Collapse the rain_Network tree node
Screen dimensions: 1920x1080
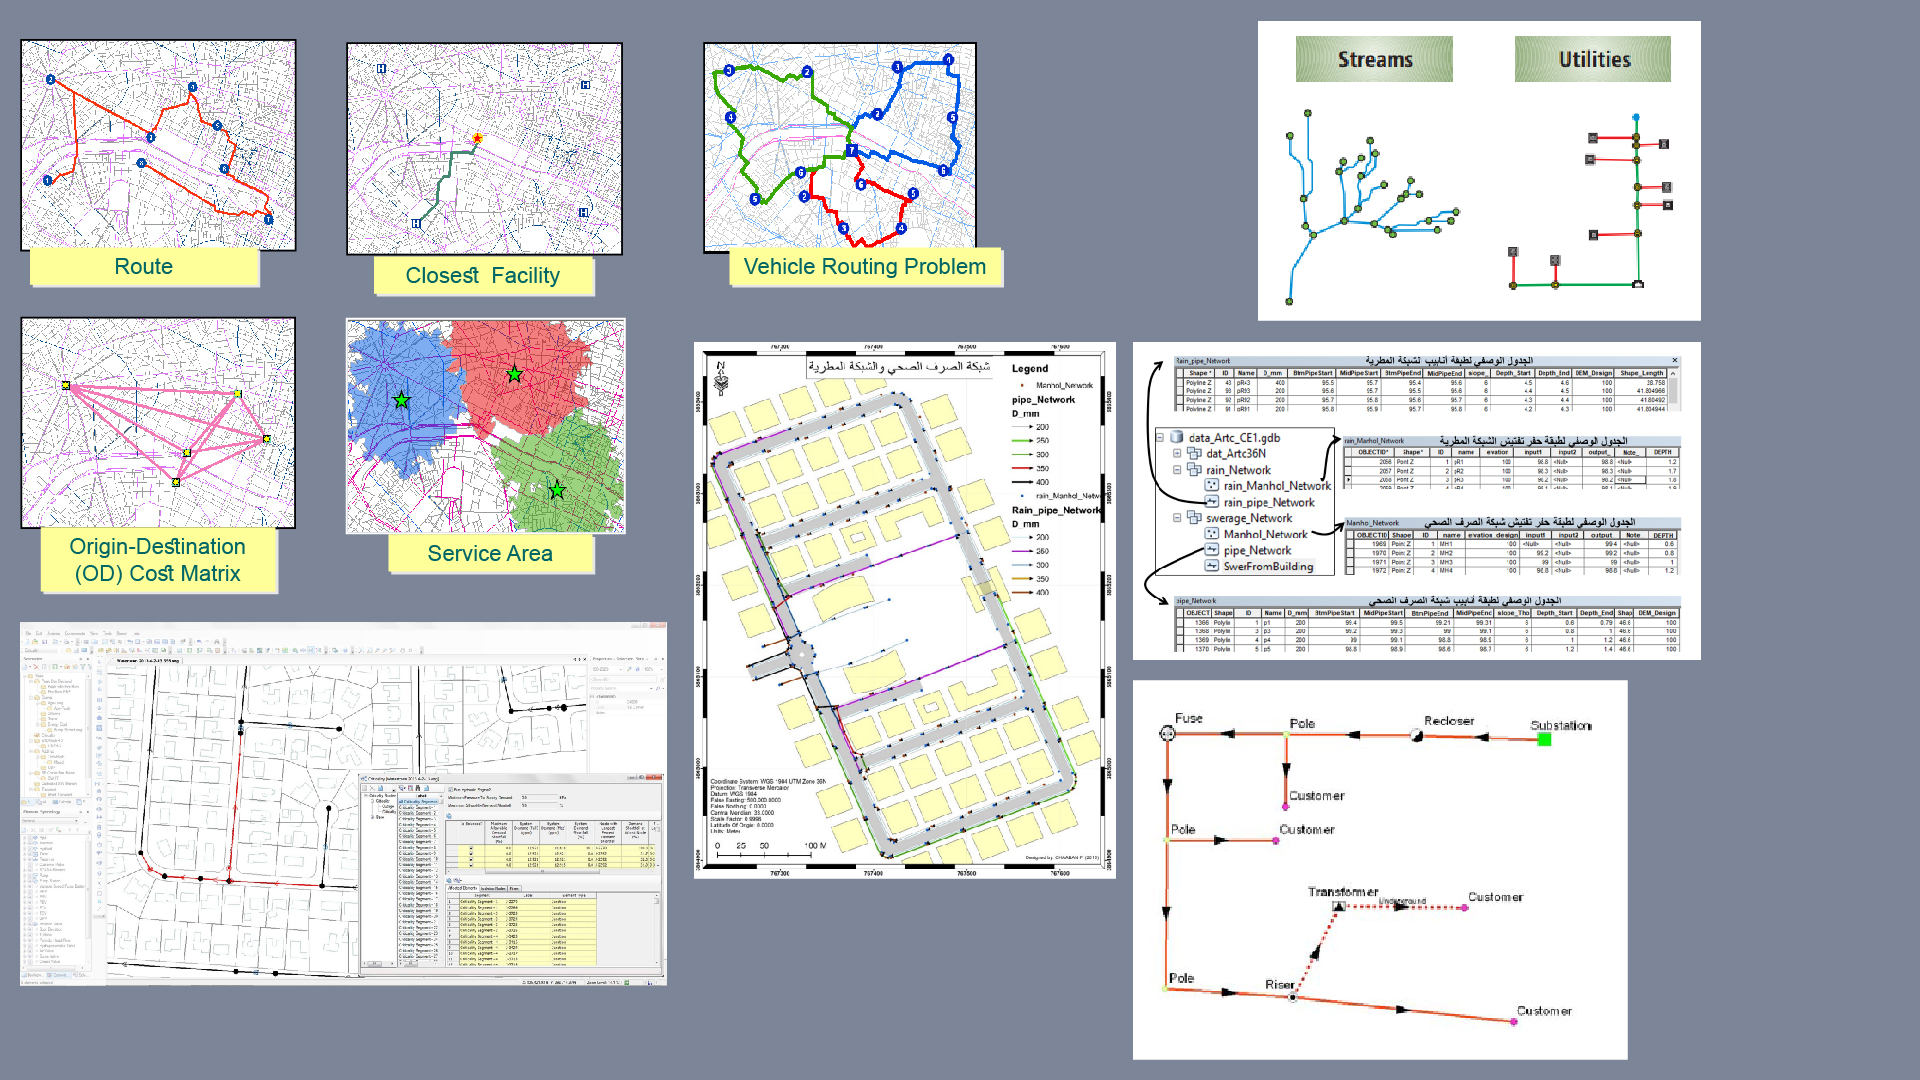1178,469
